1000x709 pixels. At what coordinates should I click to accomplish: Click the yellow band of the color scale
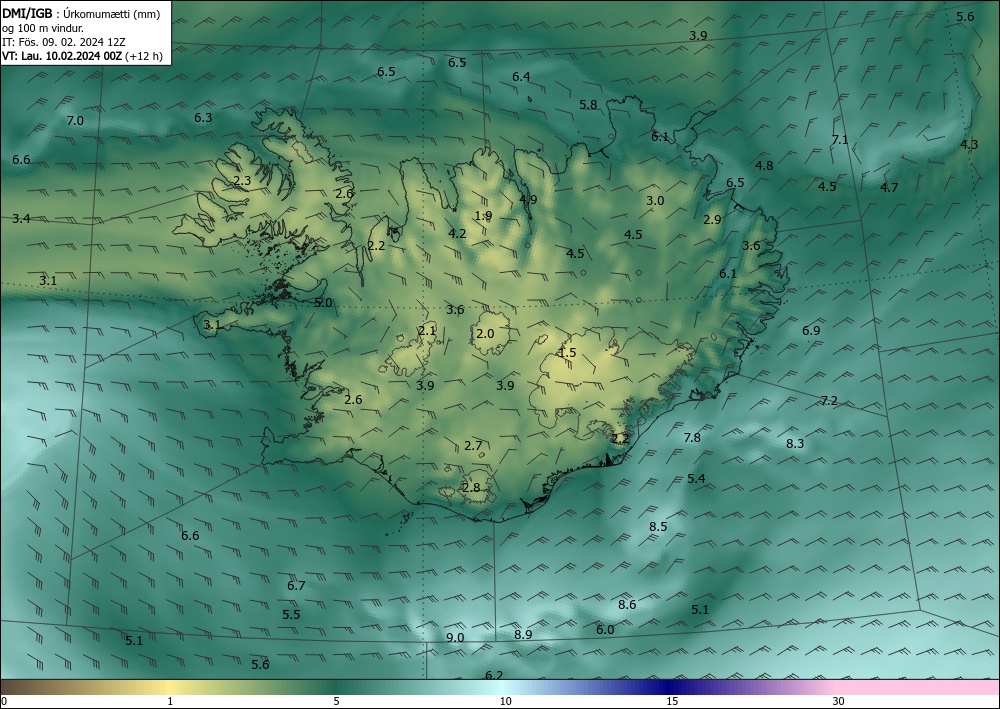(x=170, y=687)
